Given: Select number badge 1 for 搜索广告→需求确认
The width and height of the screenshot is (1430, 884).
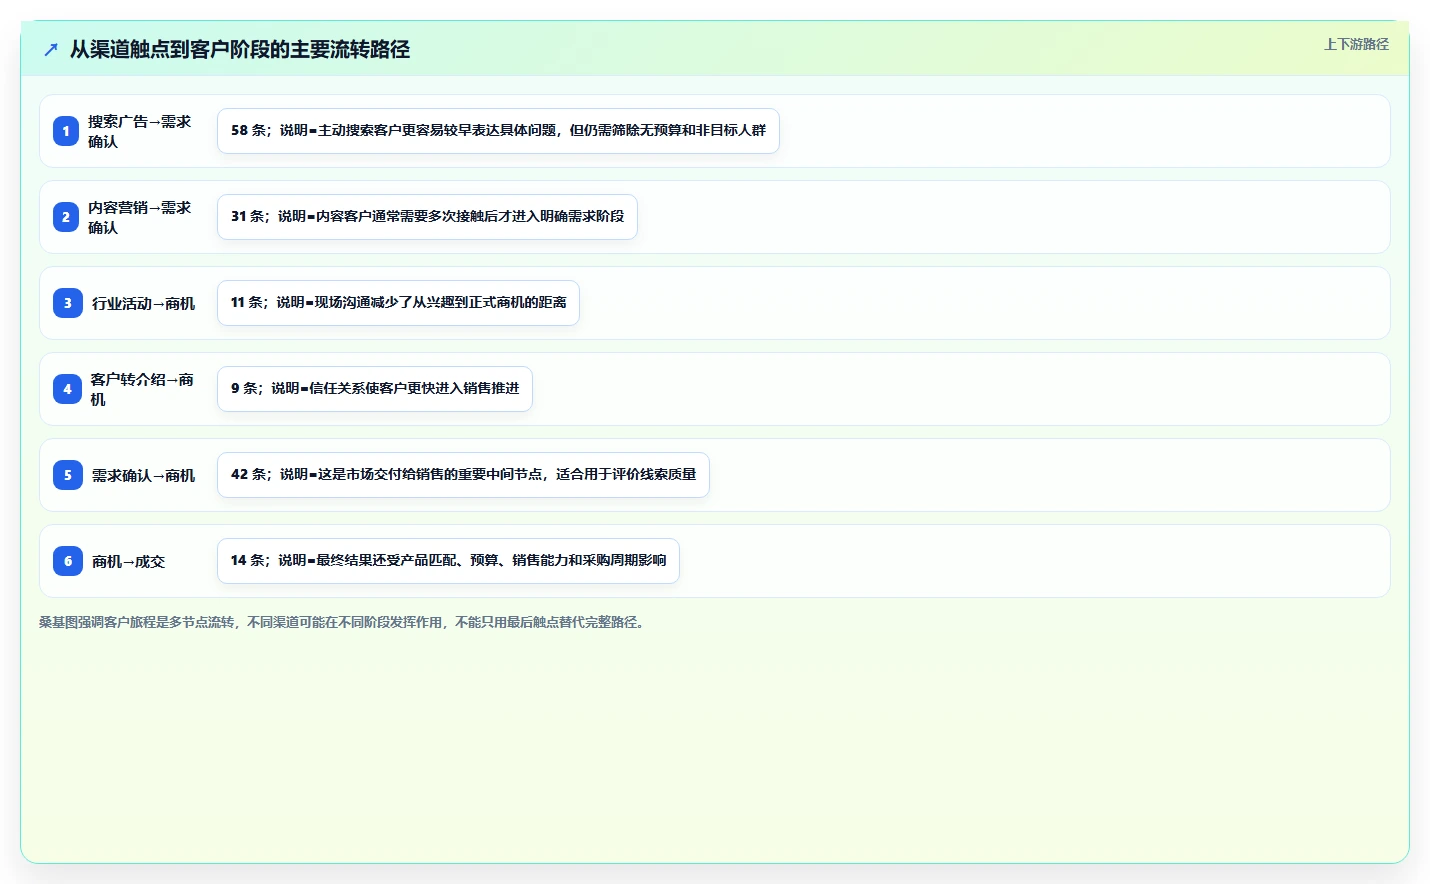Looking at the screenshot, I should coord(66,131).
